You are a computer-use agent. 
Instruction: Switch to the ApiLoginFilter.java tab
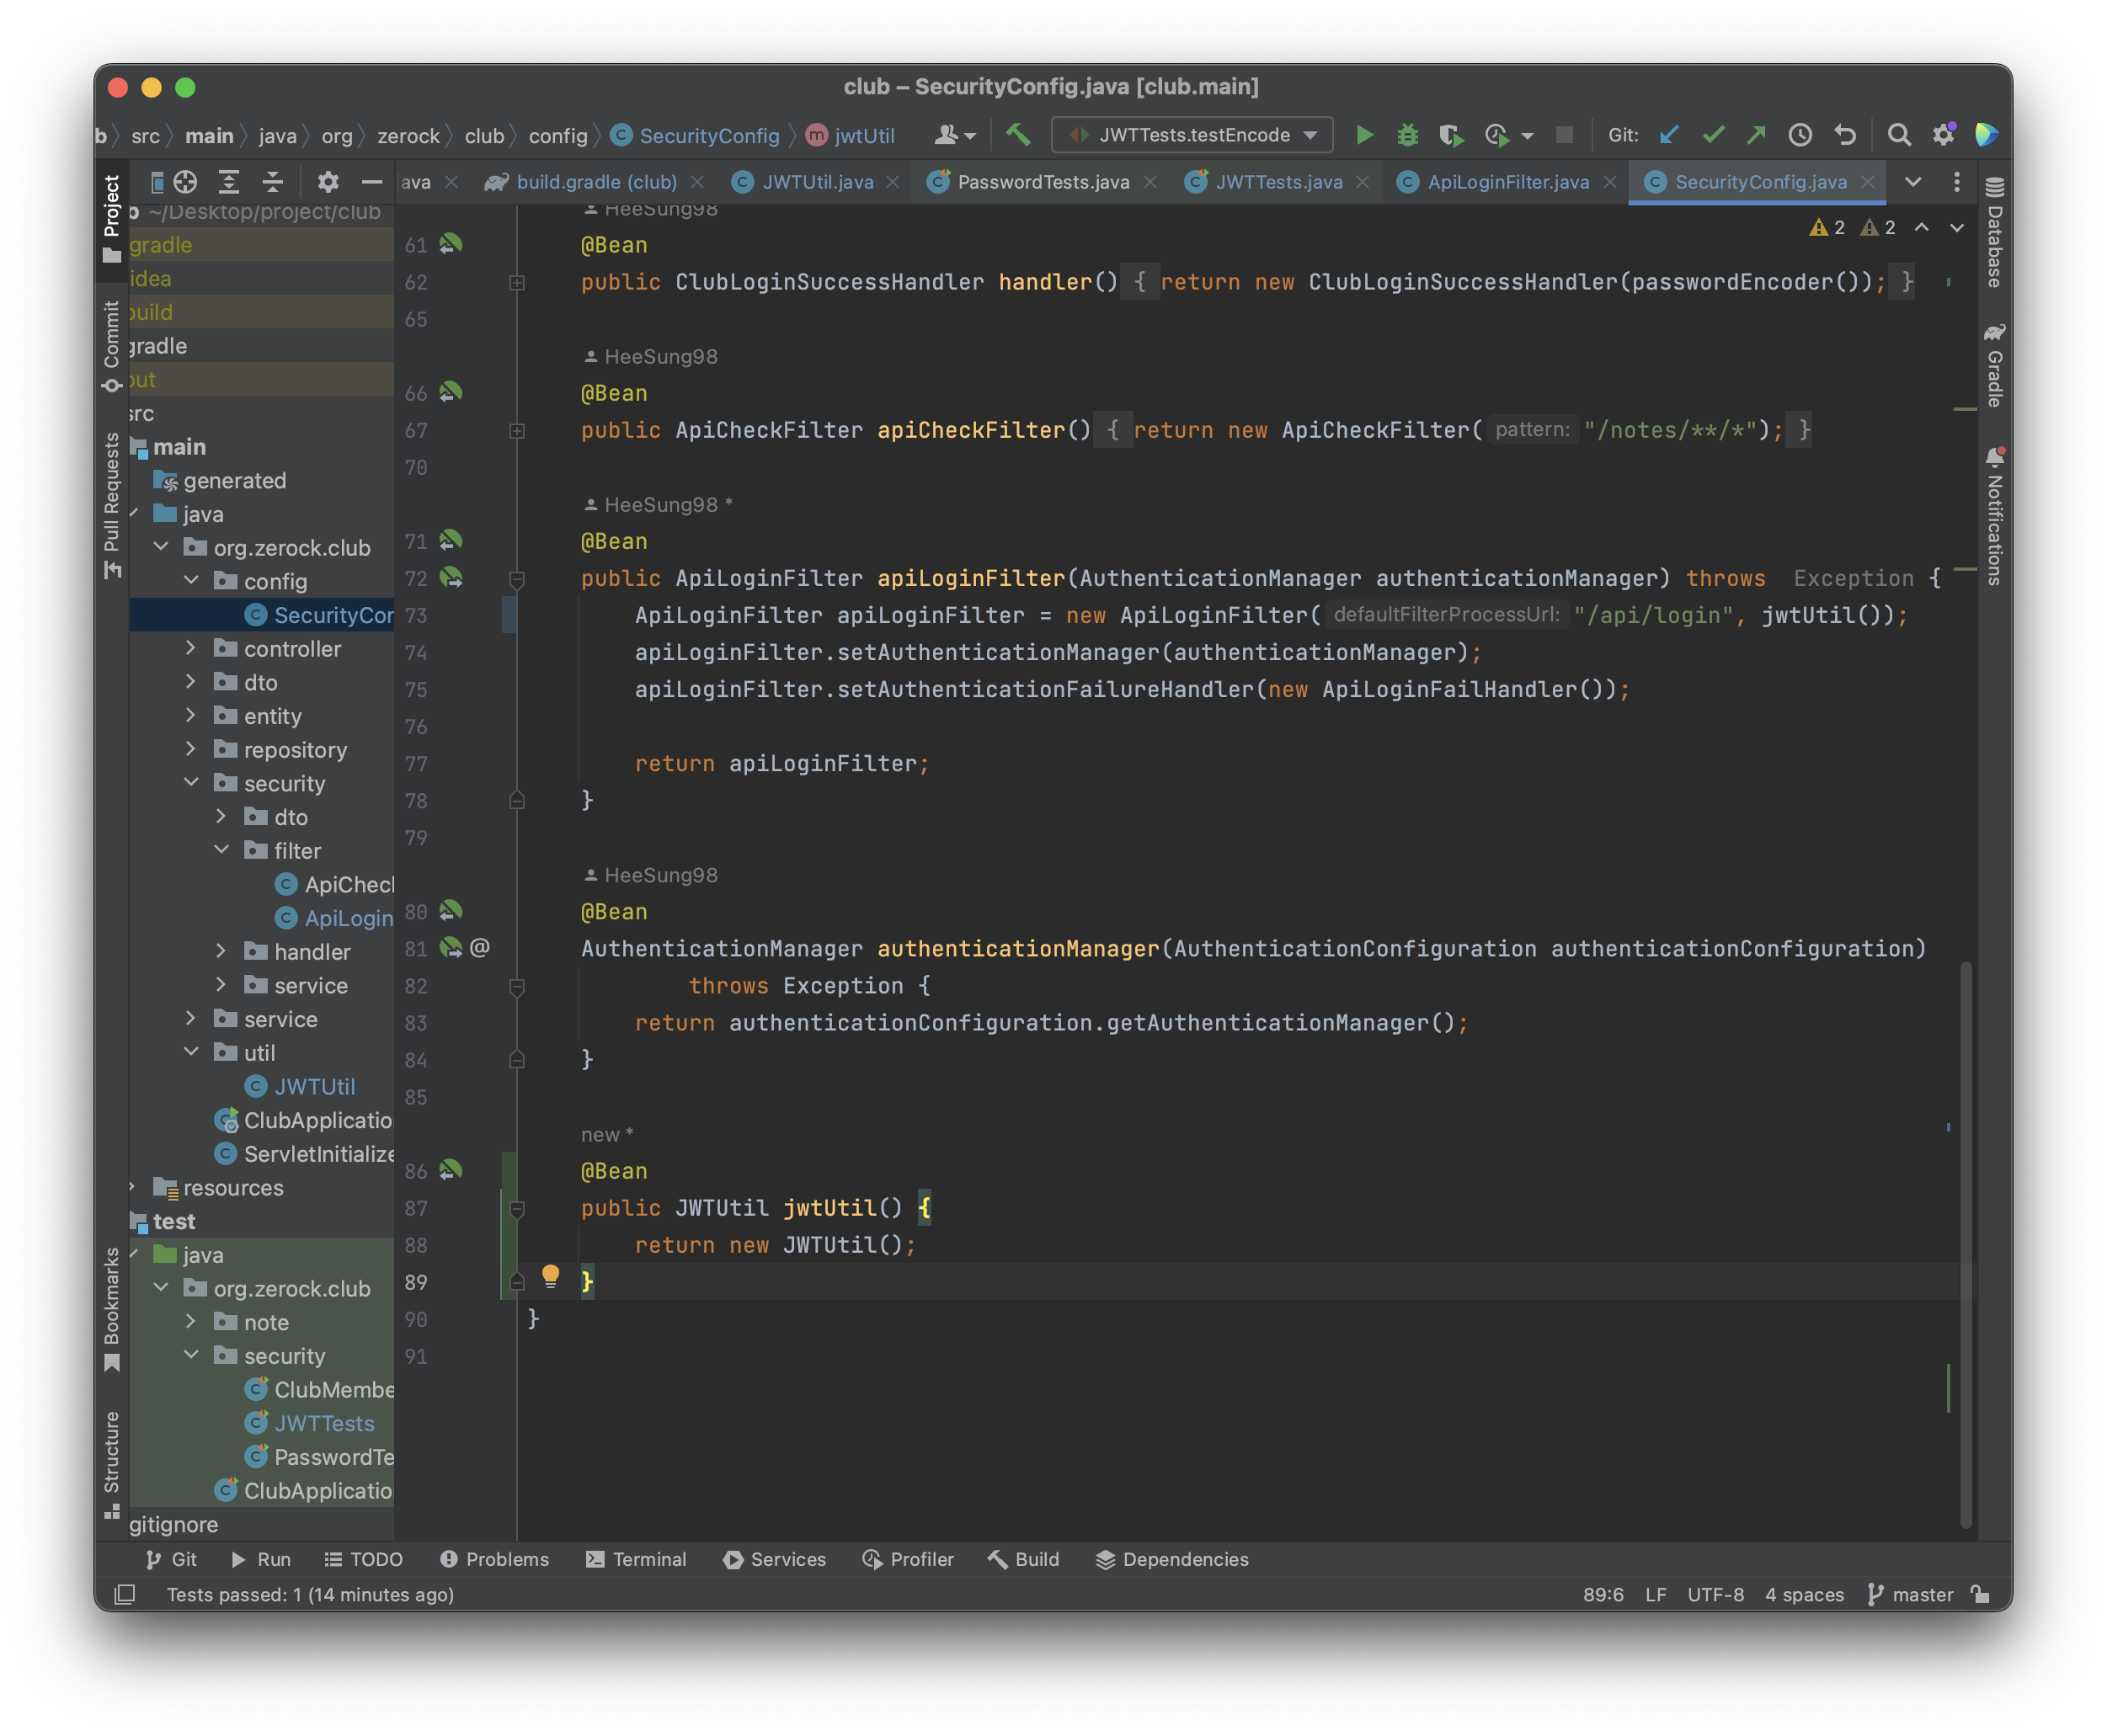point(1508,182)
